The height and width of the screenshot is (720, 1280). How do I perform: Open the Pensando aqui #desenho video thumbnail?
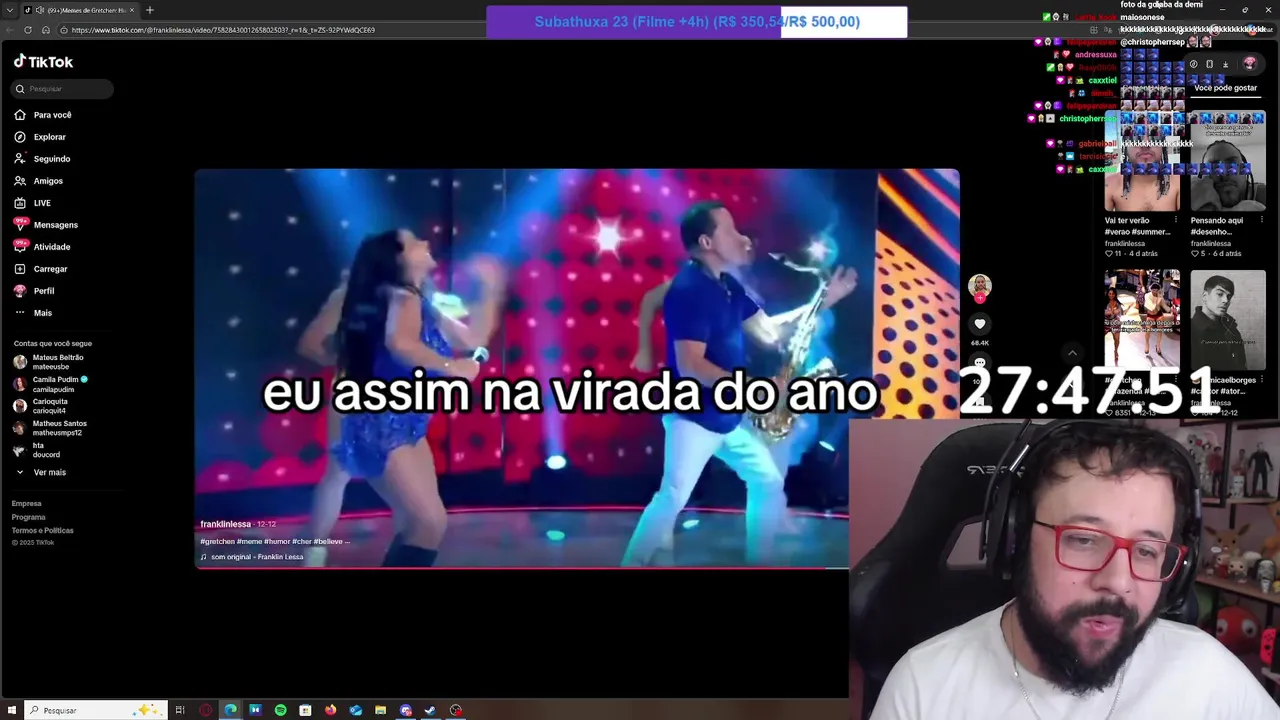coord(1228,161)
